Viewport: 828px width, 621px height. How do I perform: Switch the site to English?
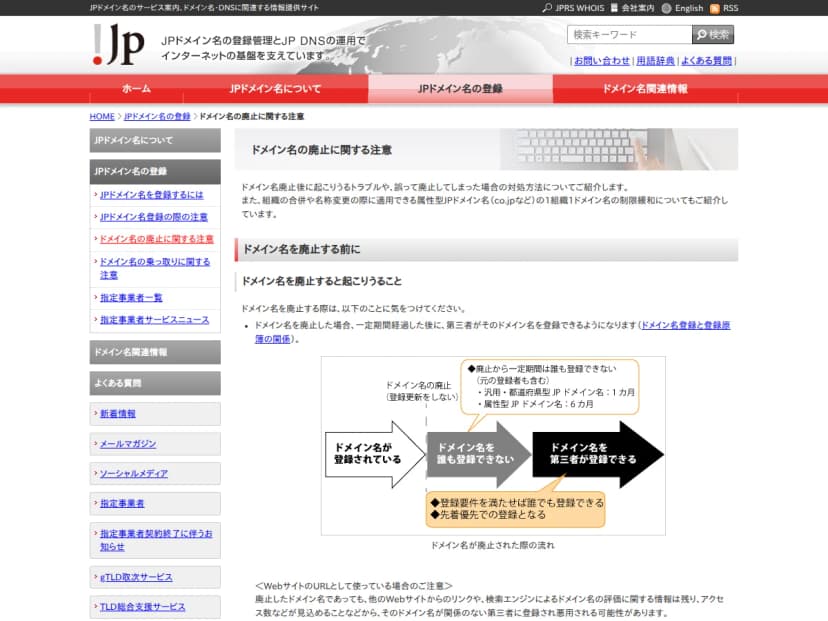click(x=683, y=8)
